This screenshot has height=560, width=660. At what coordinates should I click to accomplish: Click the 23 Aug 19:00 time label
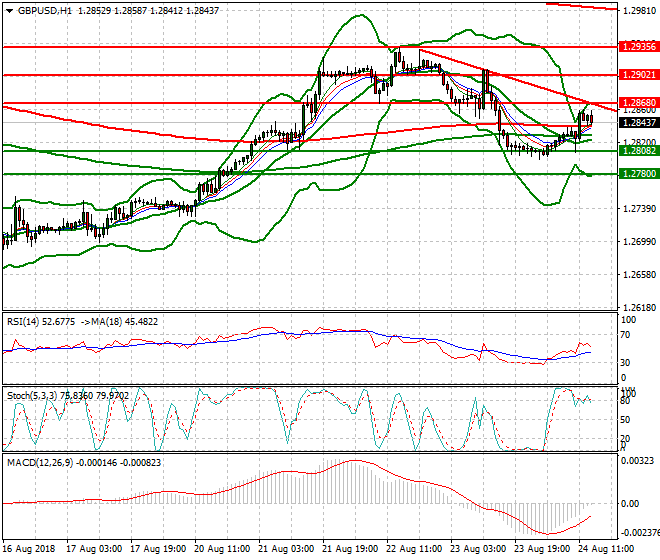[x=542, y=549]
